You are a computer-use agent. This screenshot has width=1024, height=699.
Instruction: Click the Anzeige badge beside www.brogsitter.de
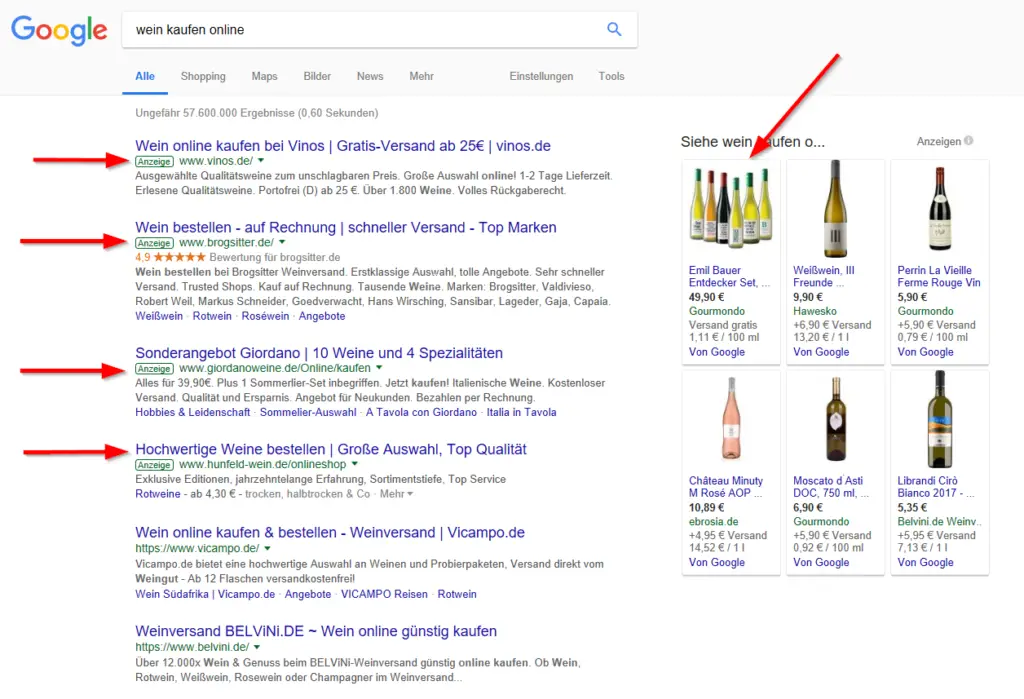[x=154, y=243]
